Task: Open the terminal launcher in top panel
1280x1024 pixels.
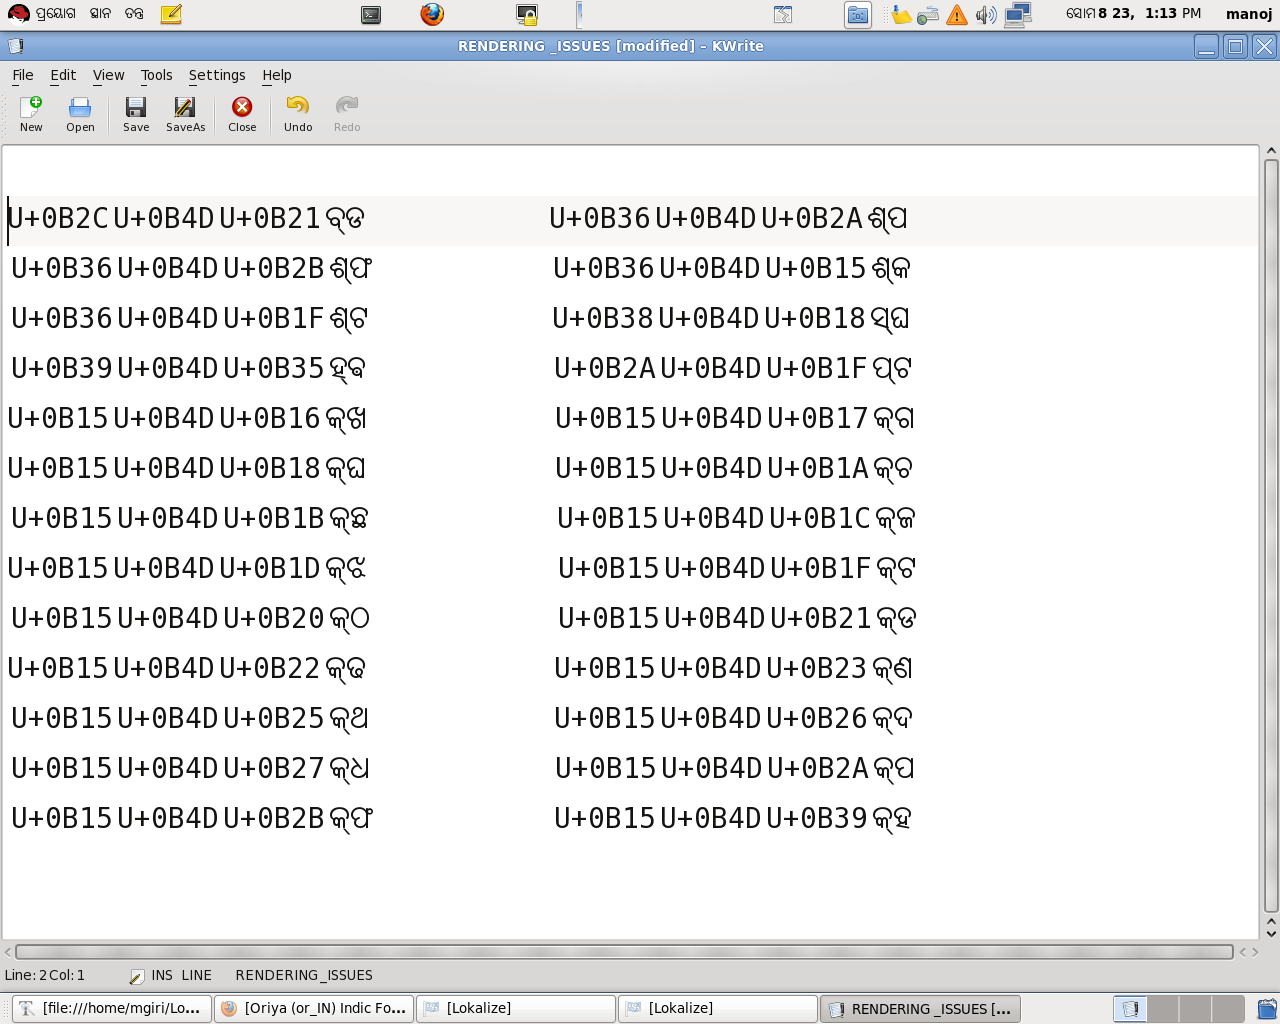Action: click(x=371, y=14)
